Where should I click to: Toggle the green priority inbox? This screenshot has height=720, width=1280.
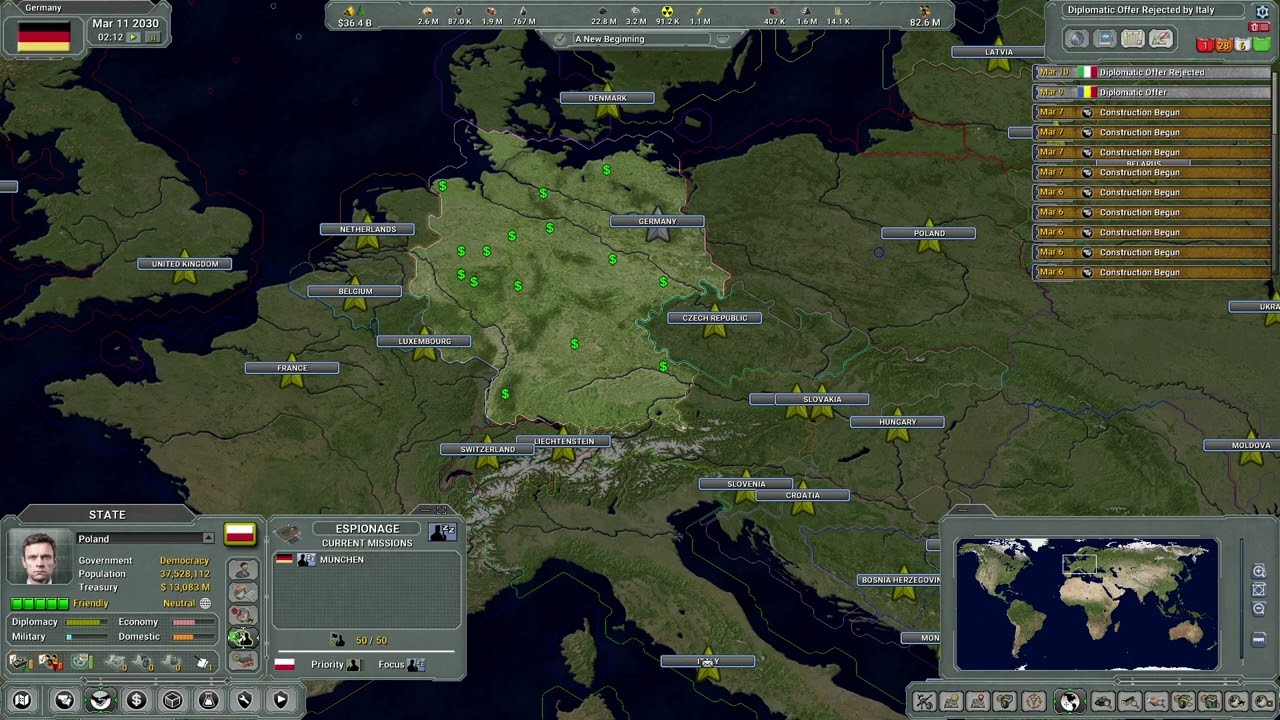[1261, 45]
